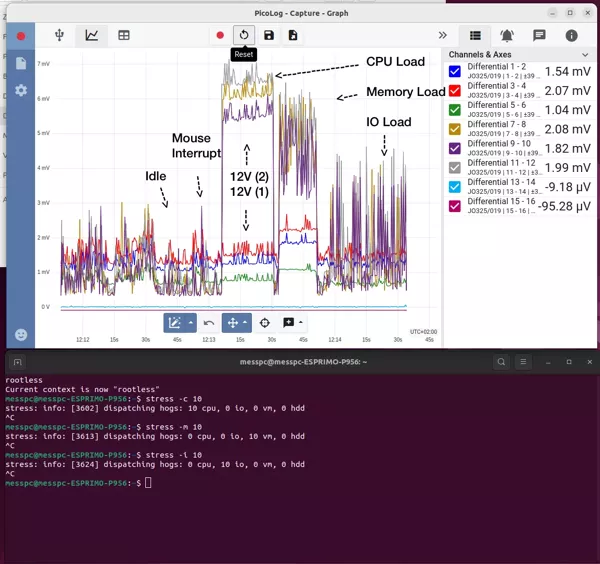Click the -95.28 µV reading
This screenshot has height=564, width=600.
pyautogui.click(x=564, y=206)
